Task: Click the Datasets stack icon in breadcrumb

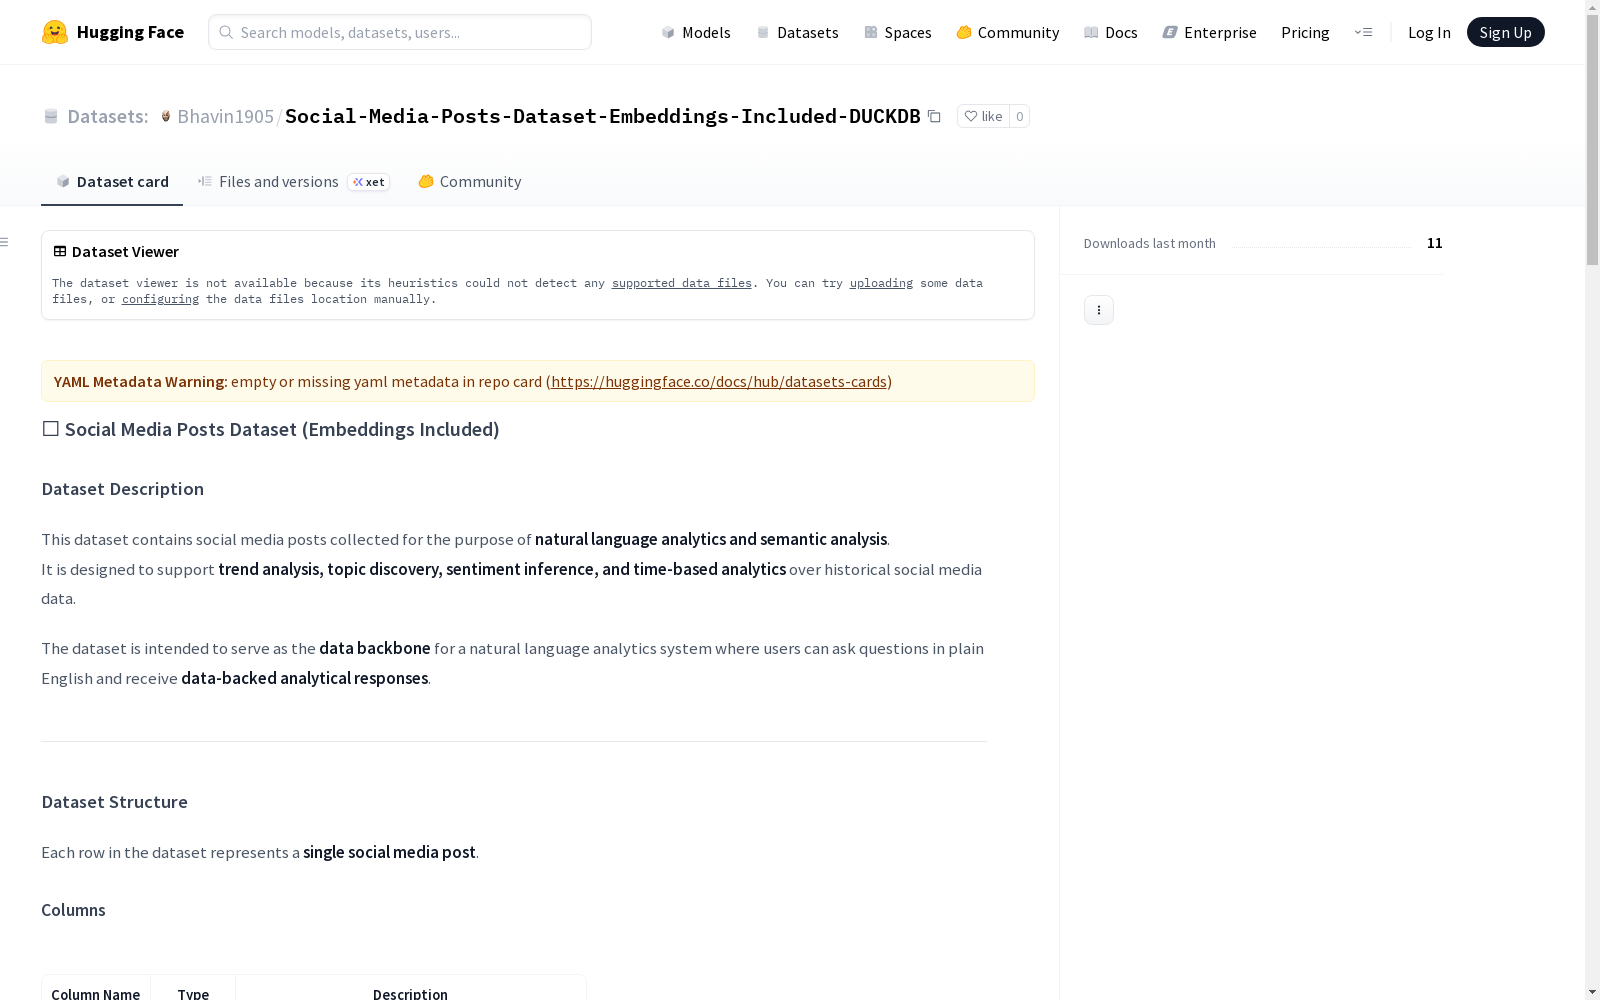Action: [51, 116]
